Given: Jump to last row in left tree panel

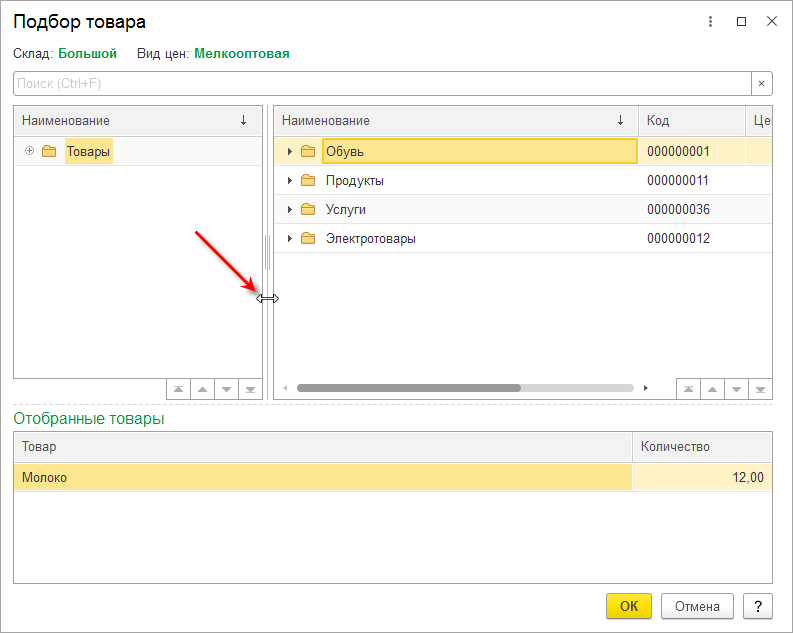Looking at the screenshot, I should pyautogui.click(x=250, y=389).
